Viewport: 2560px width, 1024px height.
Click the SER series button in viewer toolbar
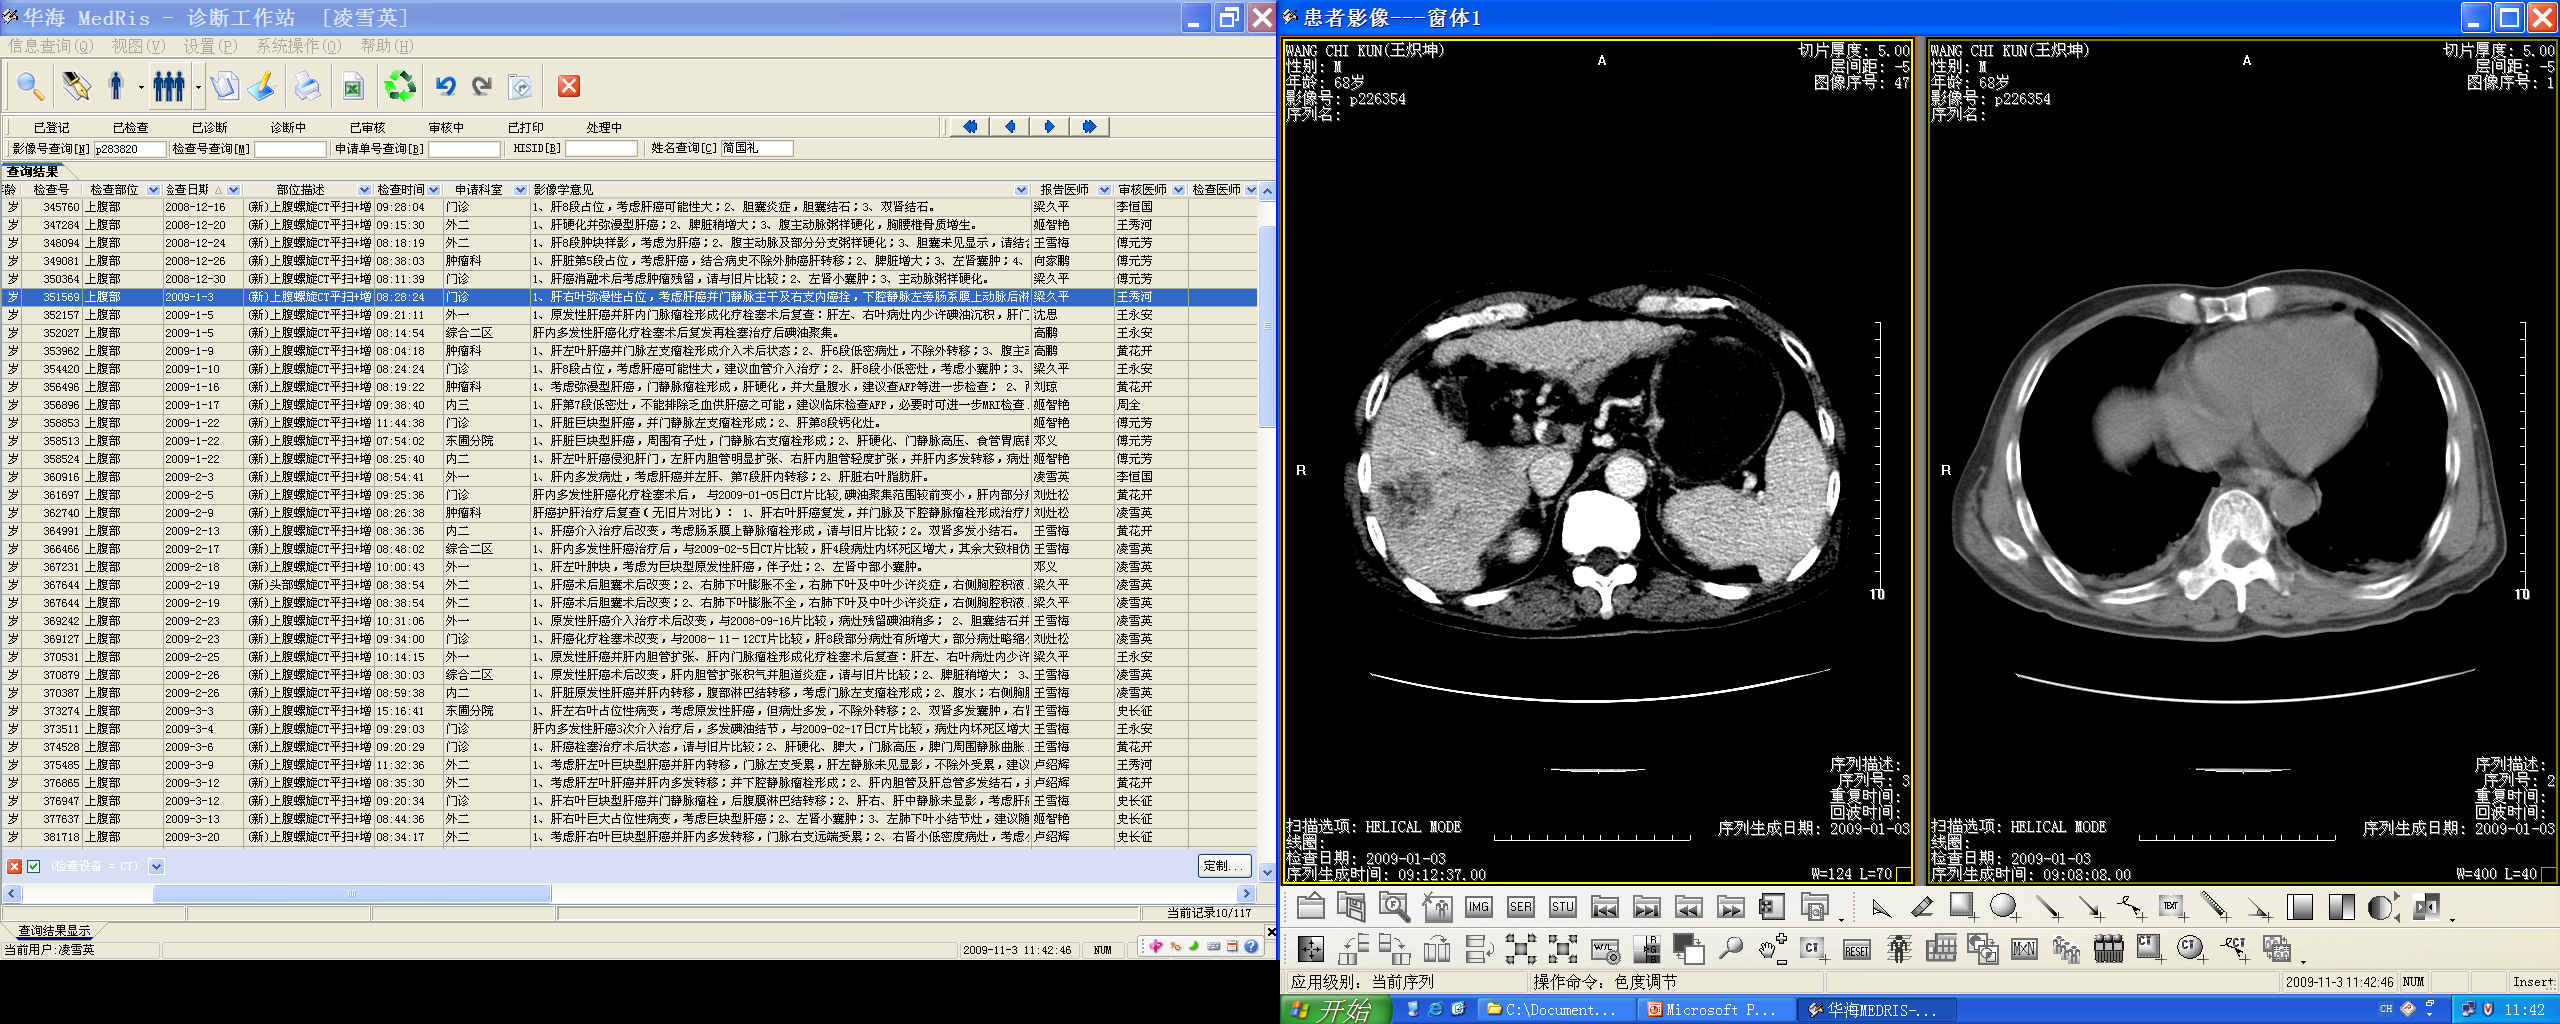point(1520,907)
